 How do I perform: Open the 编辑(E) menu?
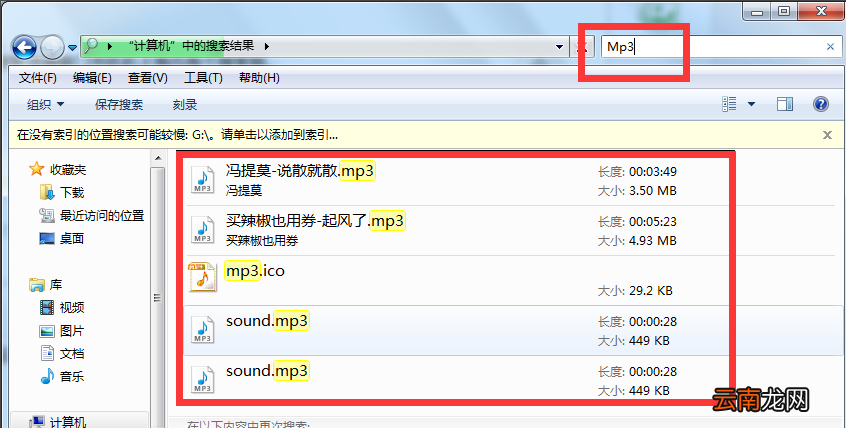[x=92, y=78]
